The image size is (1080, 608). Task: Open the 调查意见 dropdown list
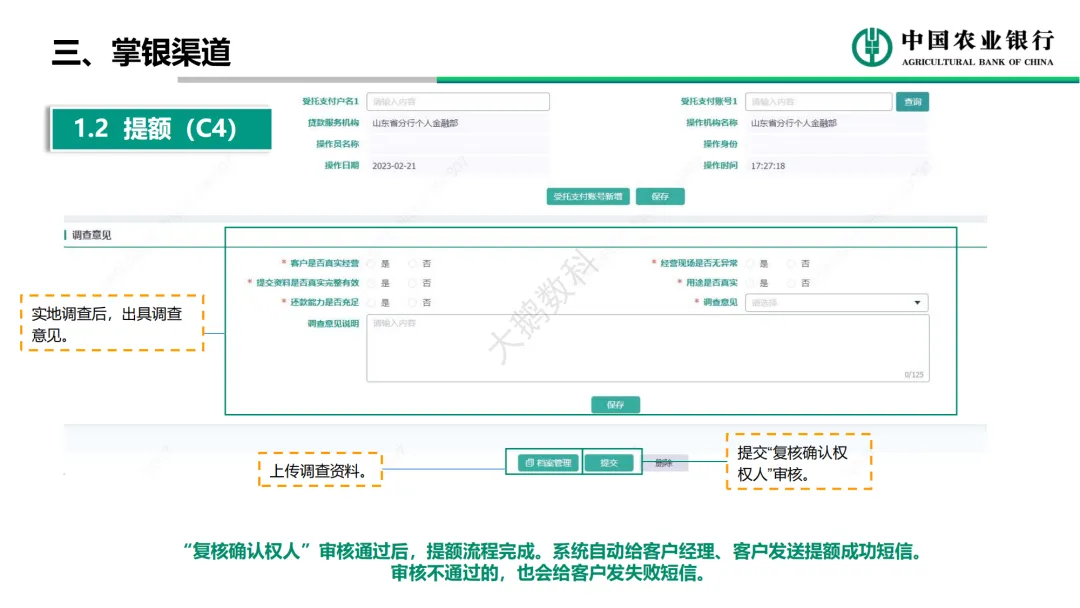tap(836, 303)
